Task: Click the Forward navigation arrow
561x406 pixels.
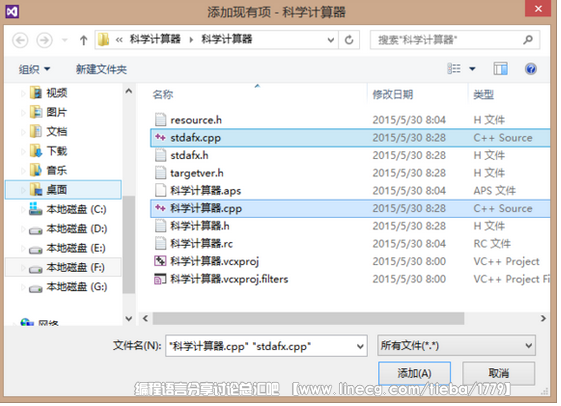Action: pyautogui.click(x=44, y=40)
